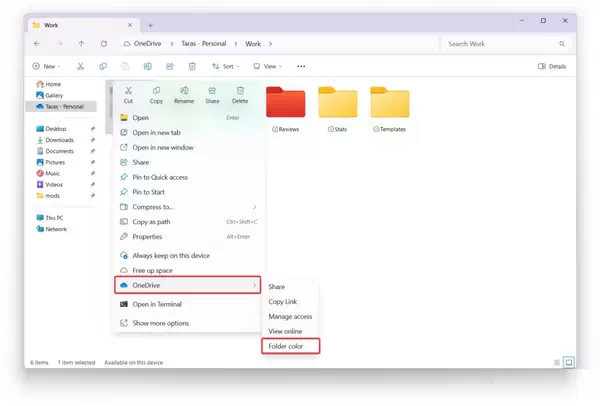Screen dimensions: 600x406
Task: Click the Cut icon in context menu
Action: (128, 91)
